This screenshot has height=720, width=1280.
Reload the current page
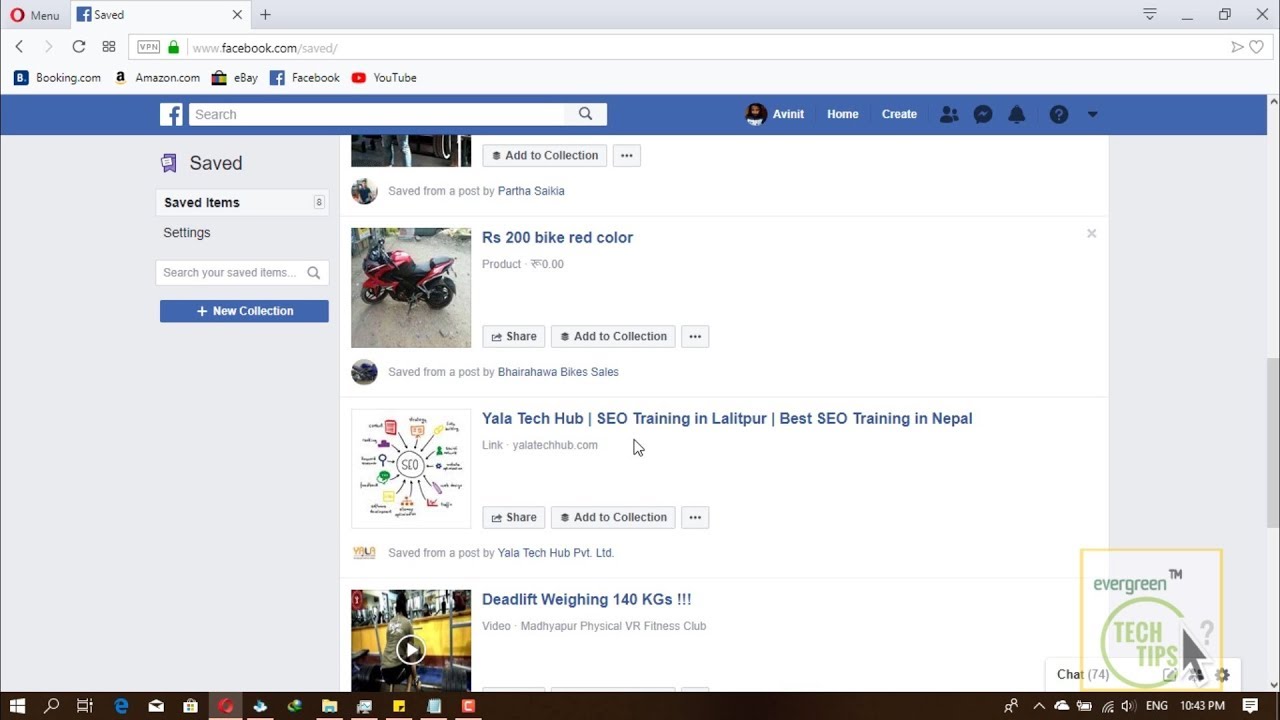(x=78, y=47)
